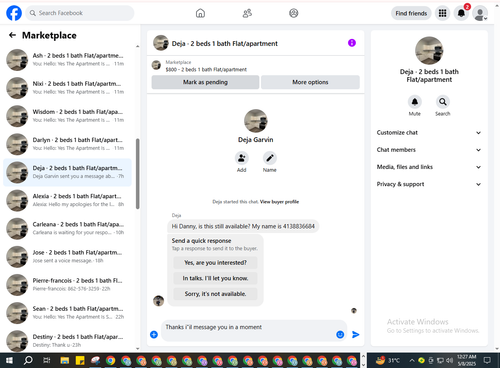Screen dimensions: 500x368
Task: Click the Marketplace listing '$800 - 2 beds' text
Action: (206, 70)
